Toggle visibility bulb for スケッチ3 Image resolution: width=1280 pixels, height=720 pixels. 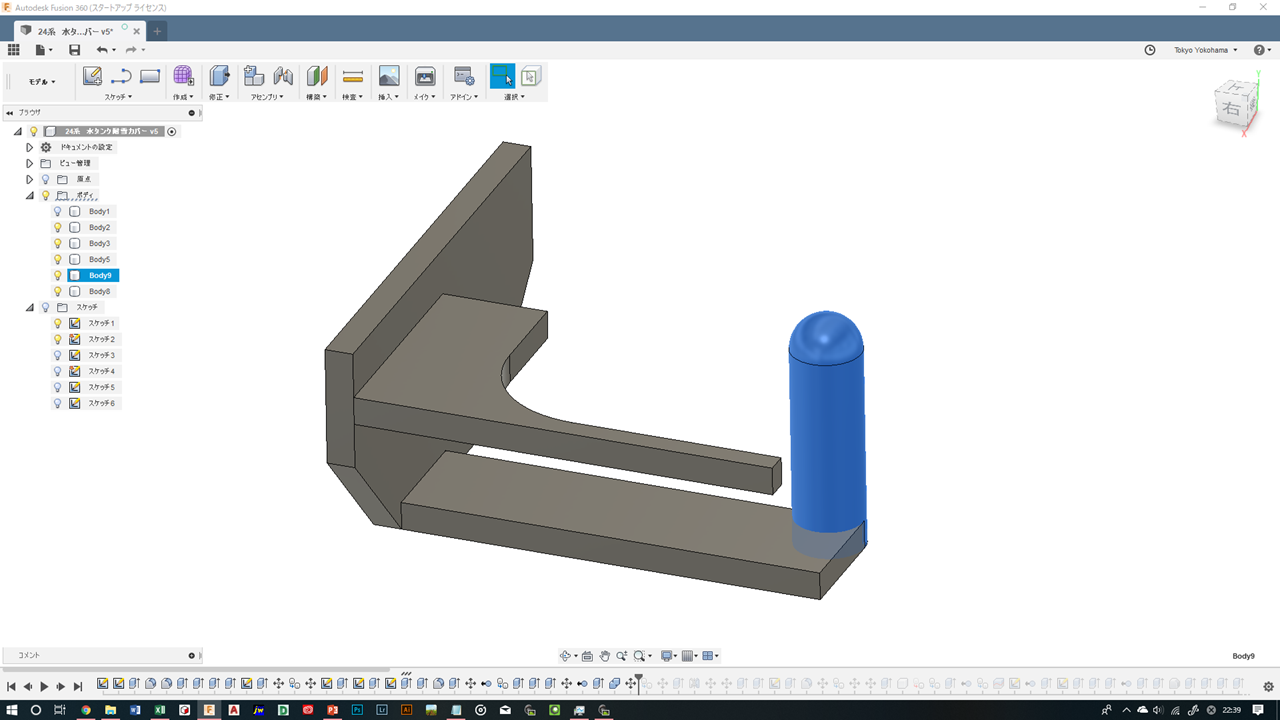click(x=58, y=356)
